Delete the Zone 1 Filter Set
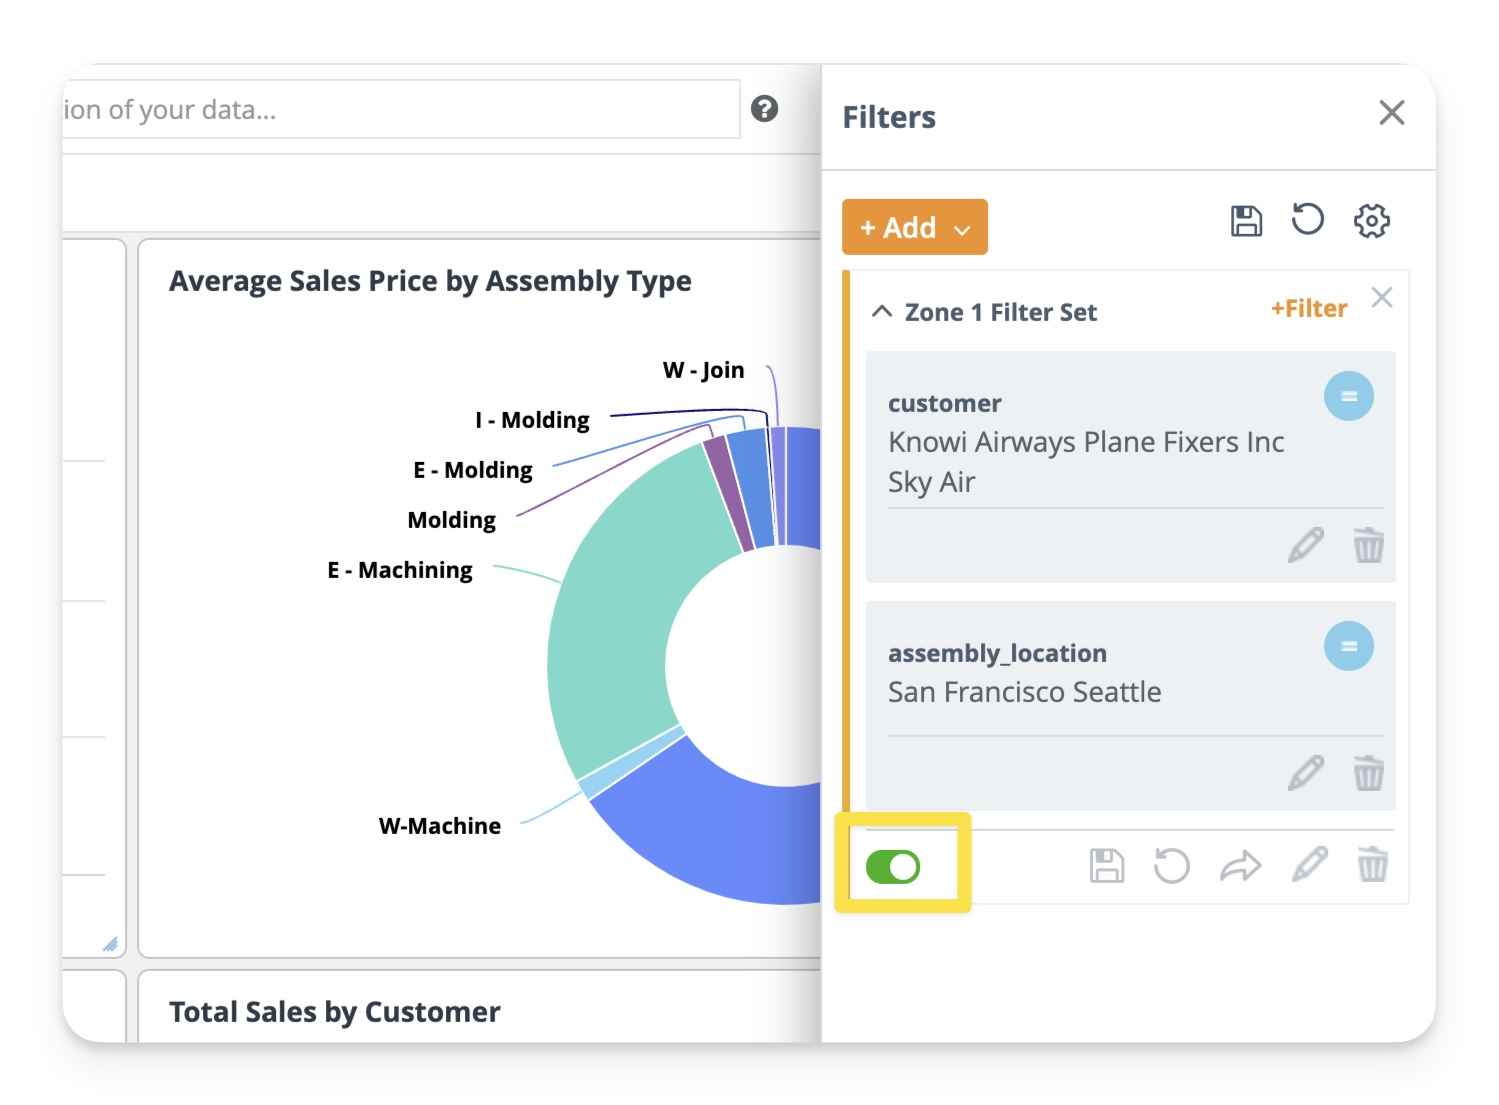The image size is (1499, 1105). (x=1372, y=865)
